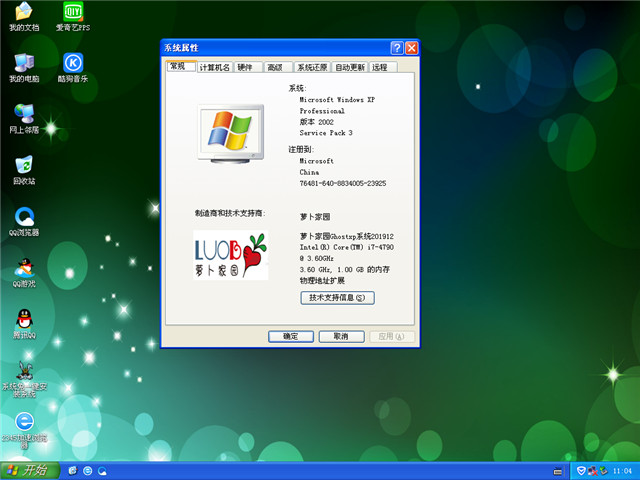This screenshot has width=640, height=480.
Task: Click the security shield tray icon
Action: 581,471
